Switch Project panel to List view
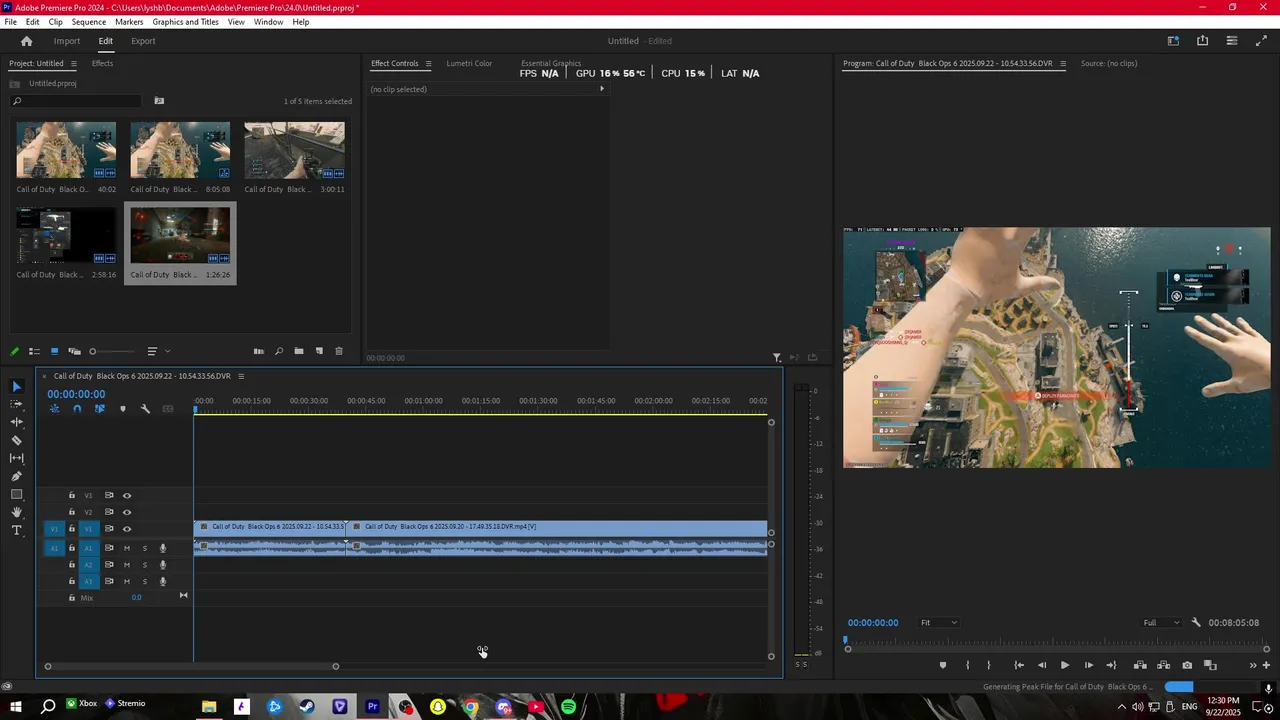The image size is (1280, 720). pos(34,351)
